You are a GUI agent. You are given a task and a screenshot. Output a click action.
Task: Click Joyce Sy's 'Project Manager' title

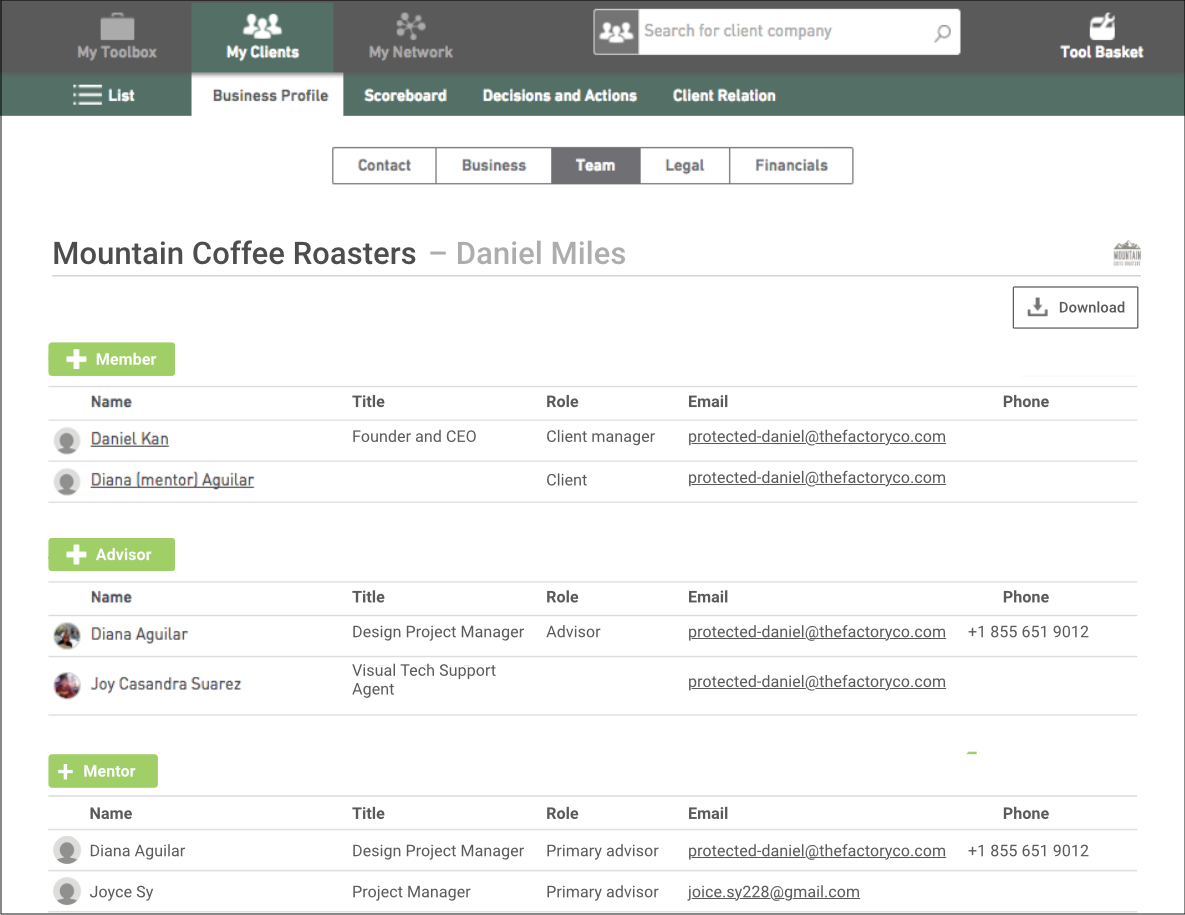tap(411, 892)
